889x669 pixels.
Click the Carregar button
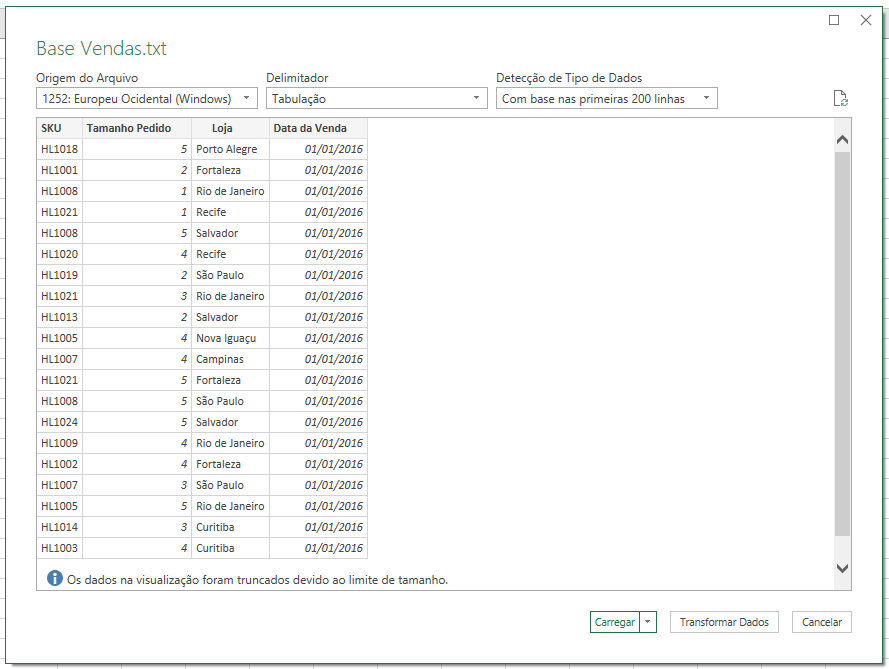615,622
